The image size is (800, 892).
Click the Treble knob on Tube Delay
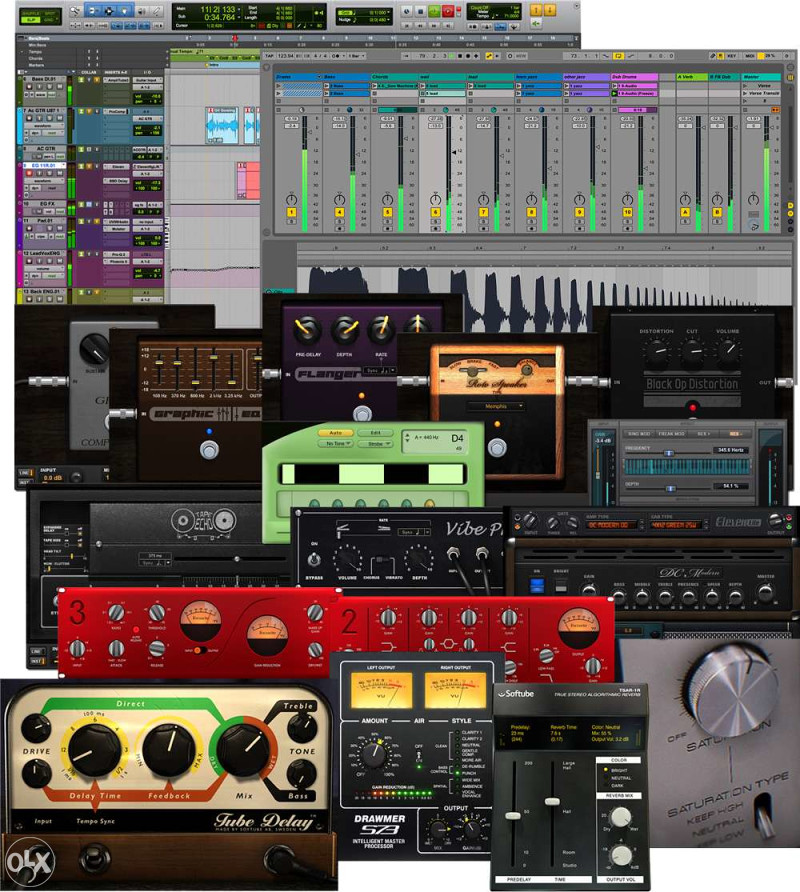(300, 728)
